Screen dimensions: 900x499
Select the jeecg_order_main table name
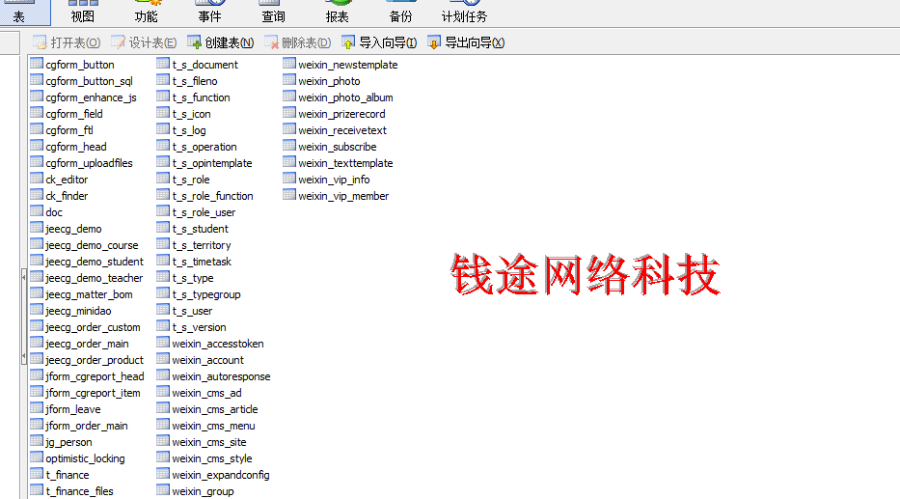coord(87,344)
